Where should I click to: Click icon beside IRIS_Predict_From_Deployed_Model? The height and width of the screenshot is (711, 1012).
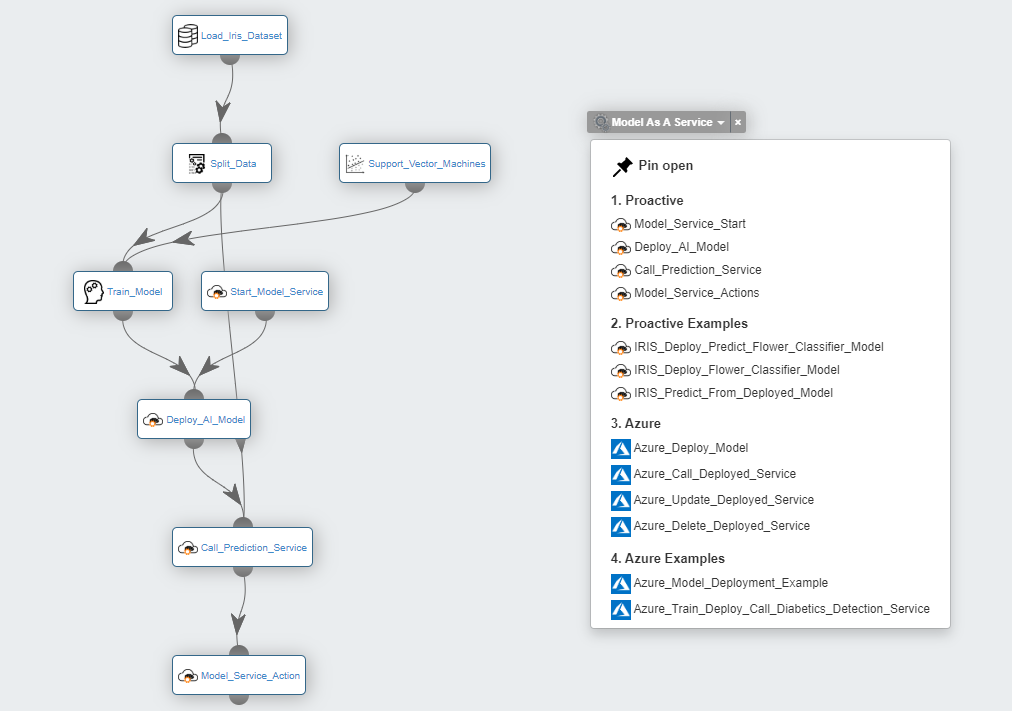pyautogui.click(x=621, y=394)
